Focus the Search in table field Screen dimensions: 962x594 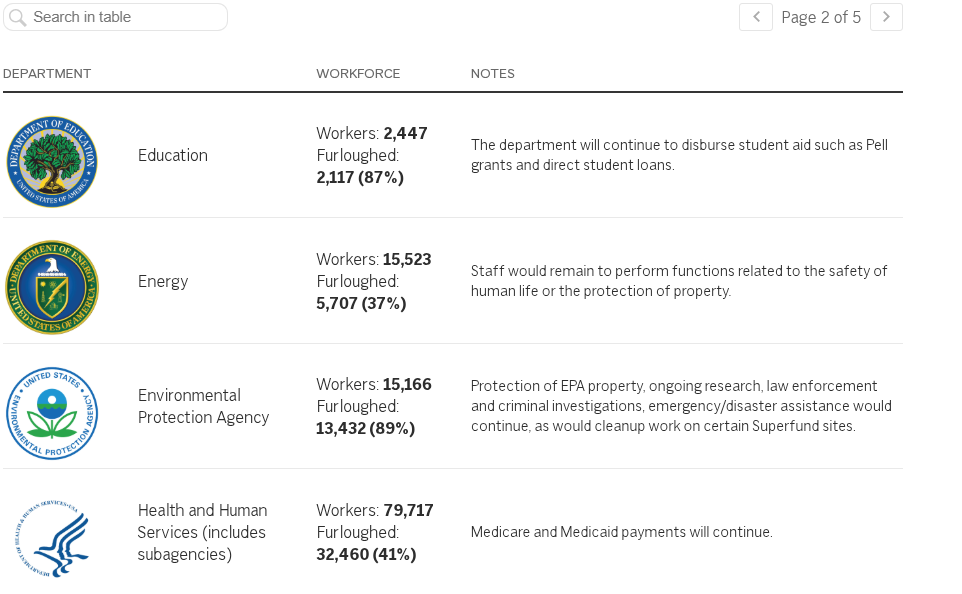click(125, 17)
